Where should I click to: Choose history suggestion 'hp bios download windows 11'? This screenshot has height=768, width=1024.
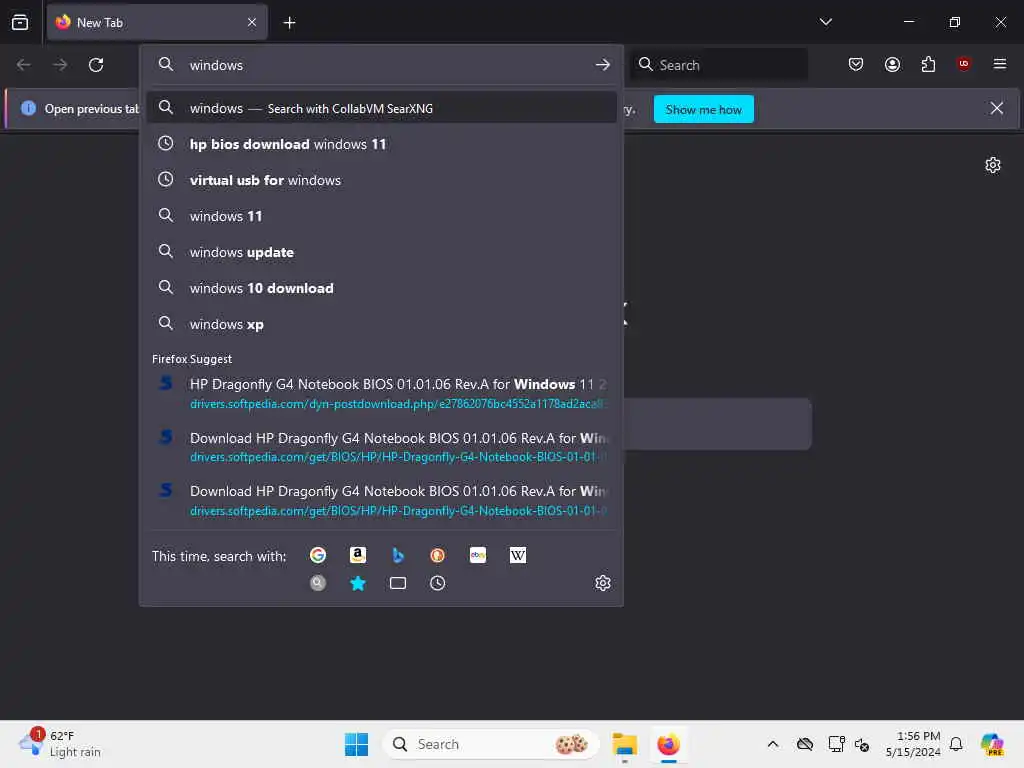[x=381, y=144]
